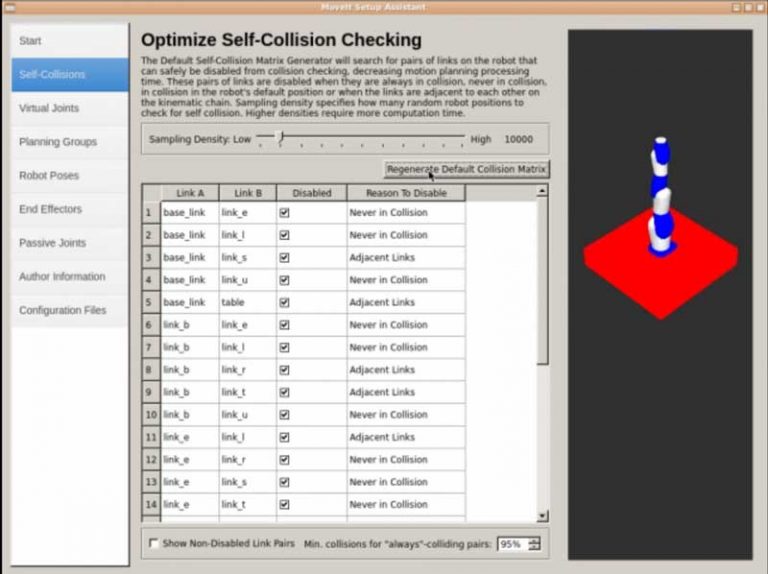Go to the Virtual Joints page

(70, 108)
